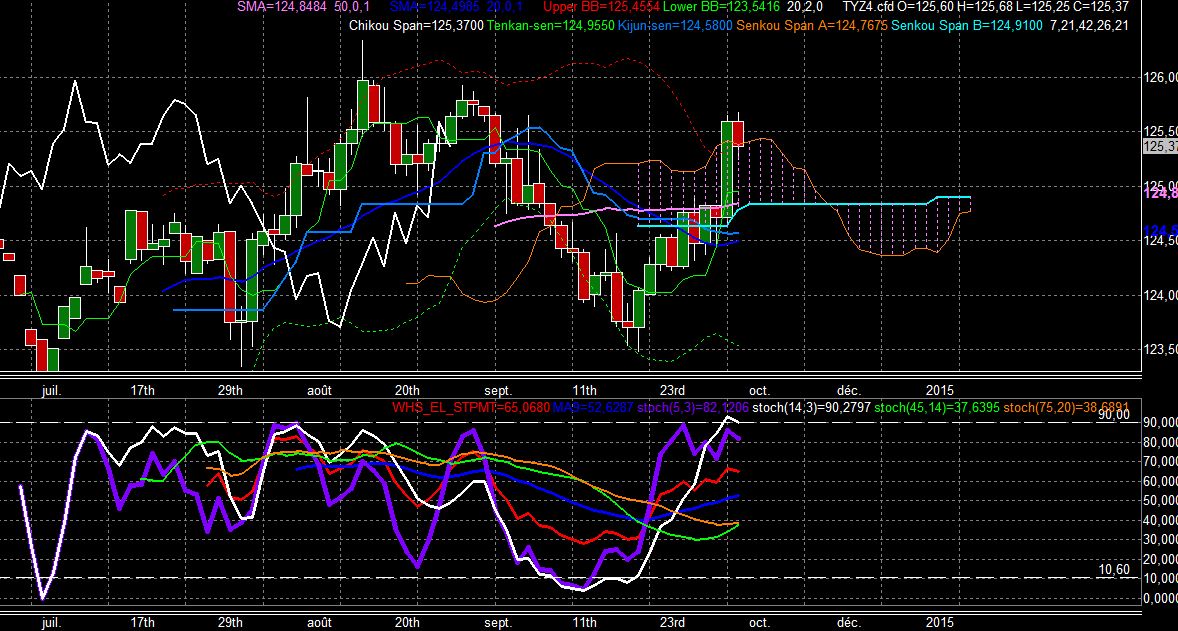Click the 0,0000 stochastic axis value
1178x631 pixels.
tap(1161, 598)
